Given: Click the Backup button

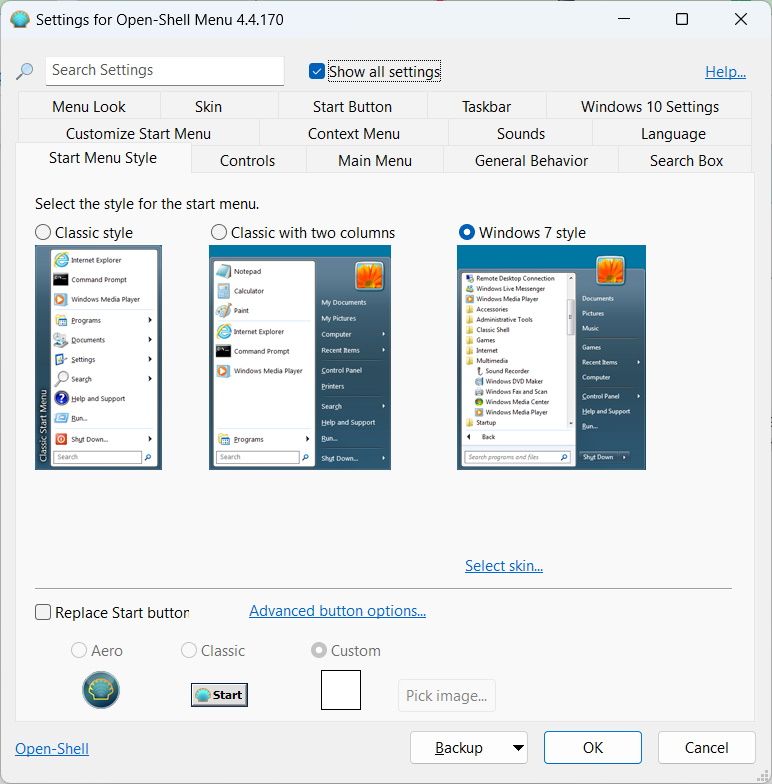Looking at the screenshot, I should tap(459, 748).
